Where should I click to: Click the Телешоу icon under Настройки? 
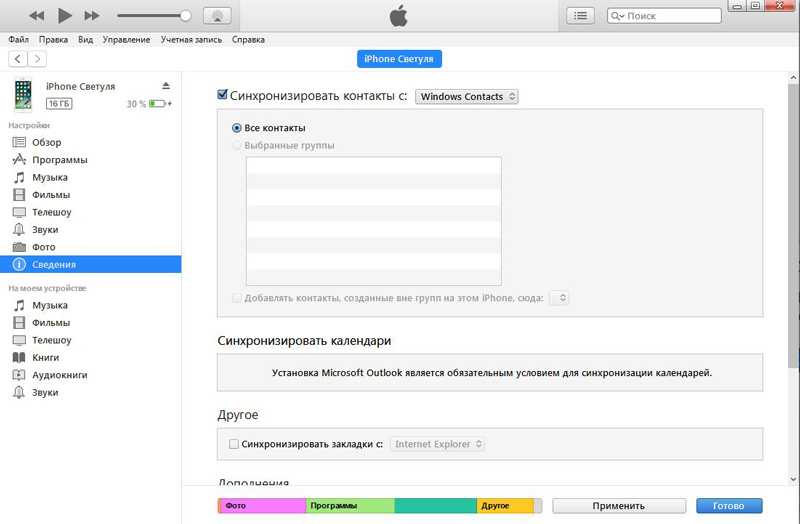(x=19, y=212)
